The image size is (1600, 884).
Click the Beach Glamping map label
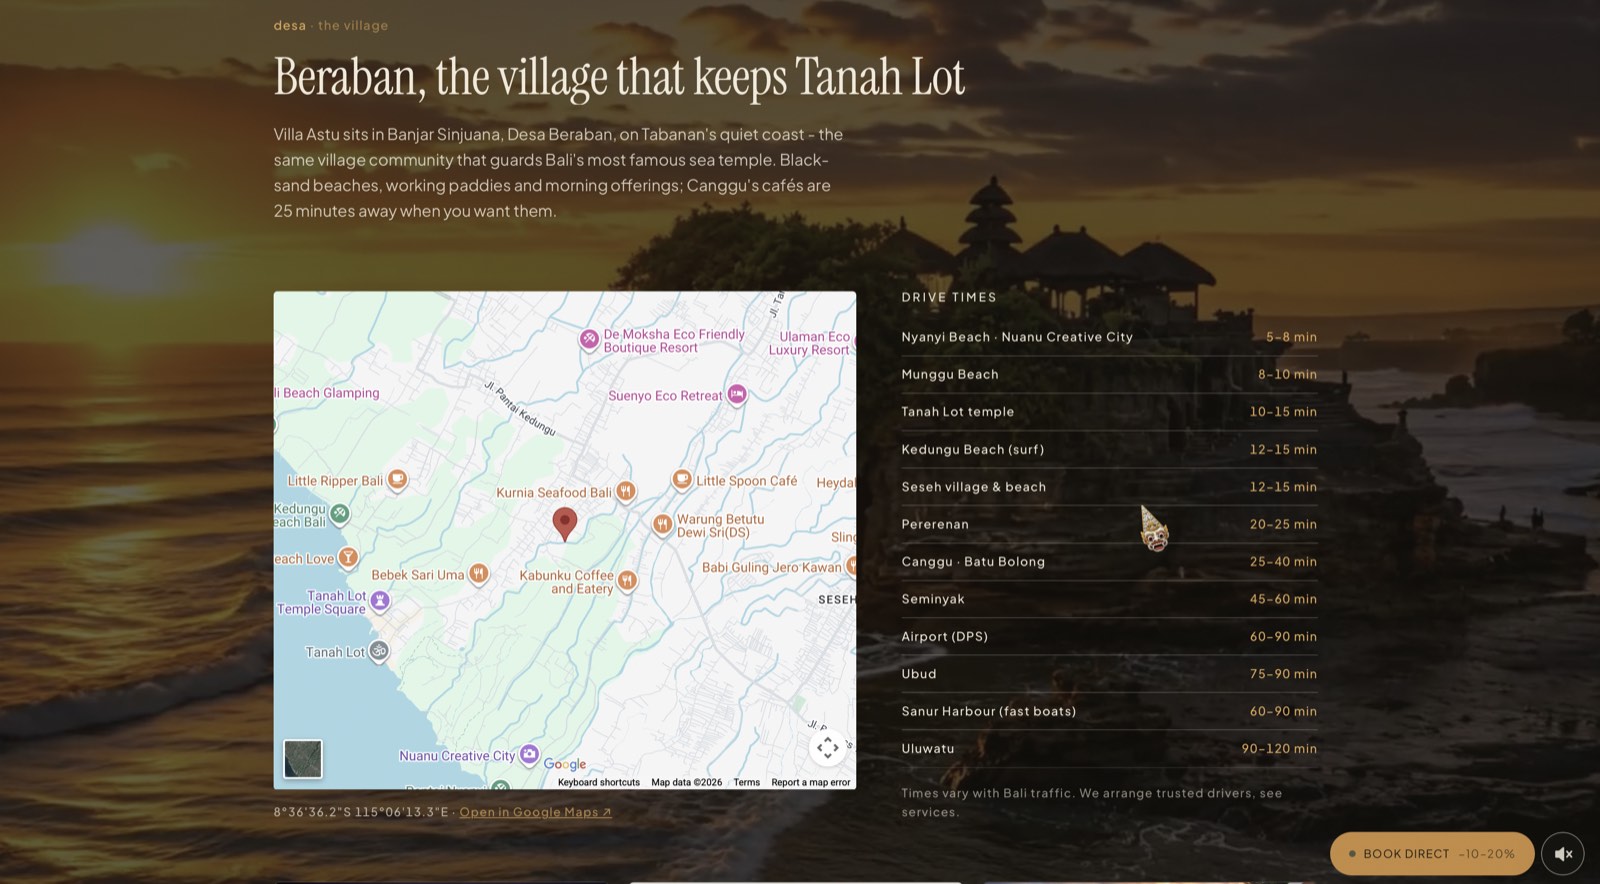click(x=328, y=393)
